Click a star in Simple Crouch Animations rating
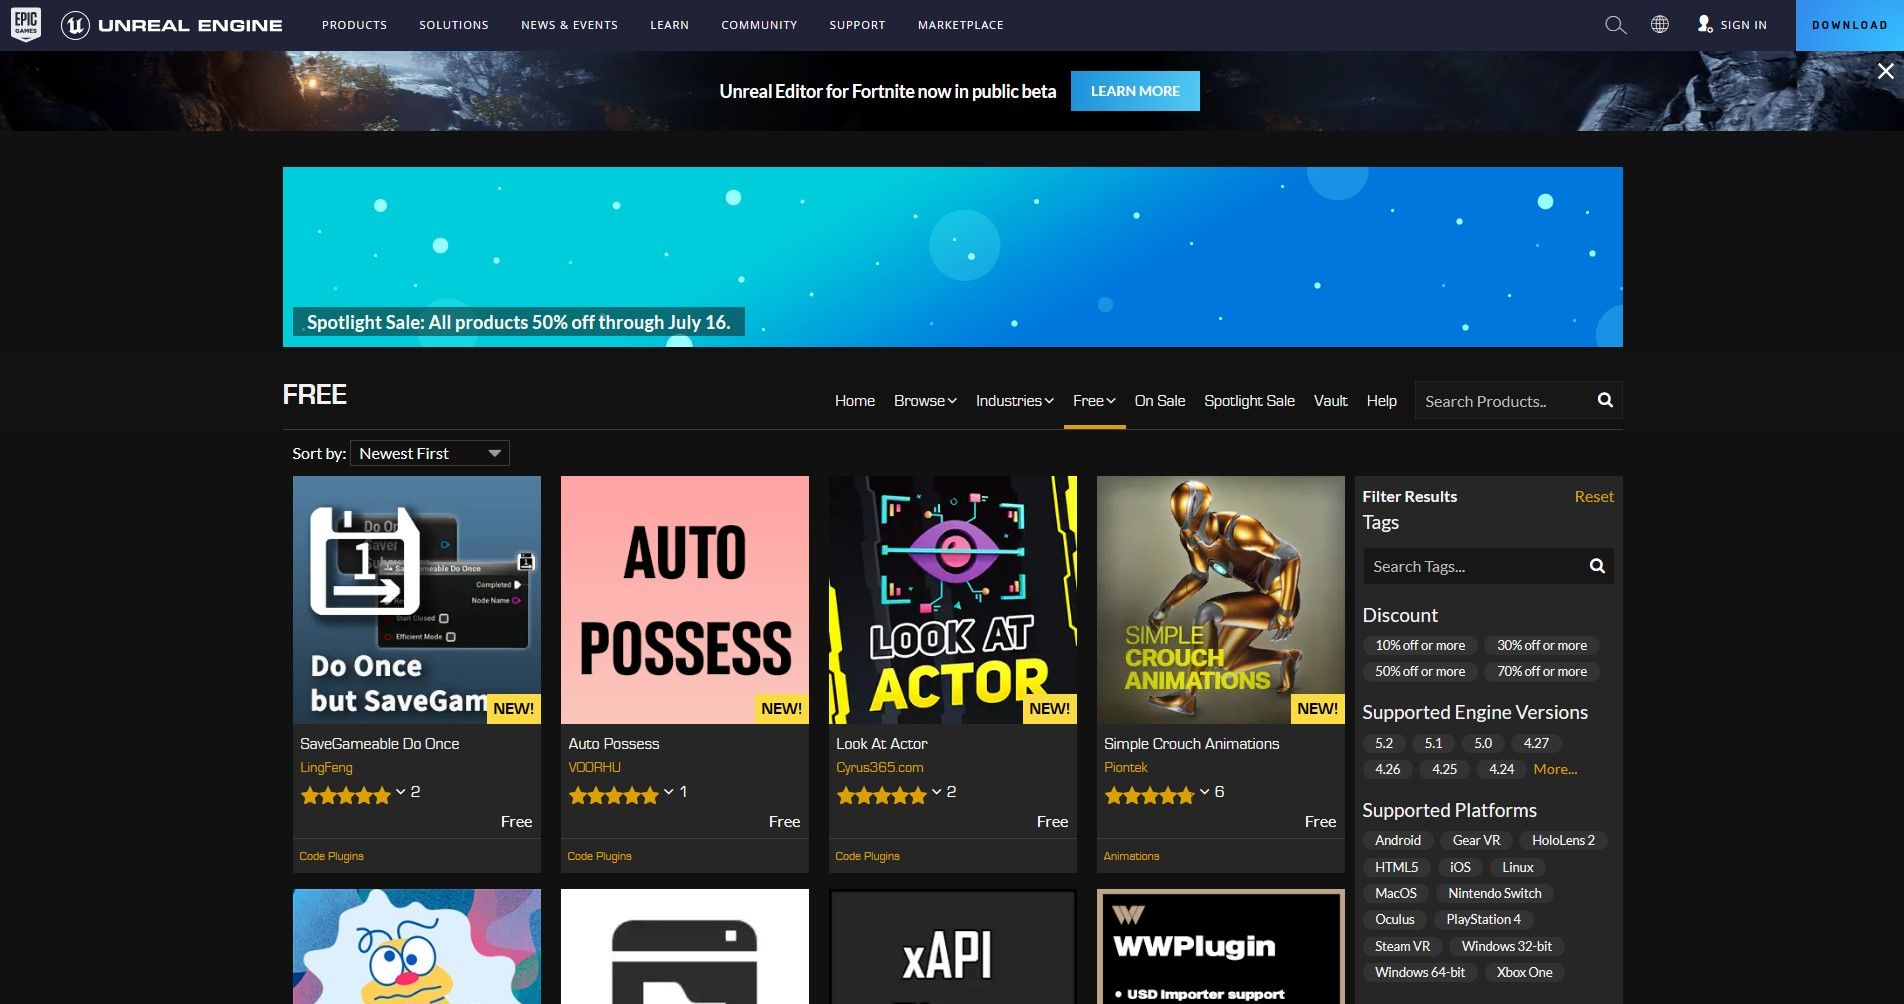This screenshot has height=1004, width=1904. [x=1140, y=795]
